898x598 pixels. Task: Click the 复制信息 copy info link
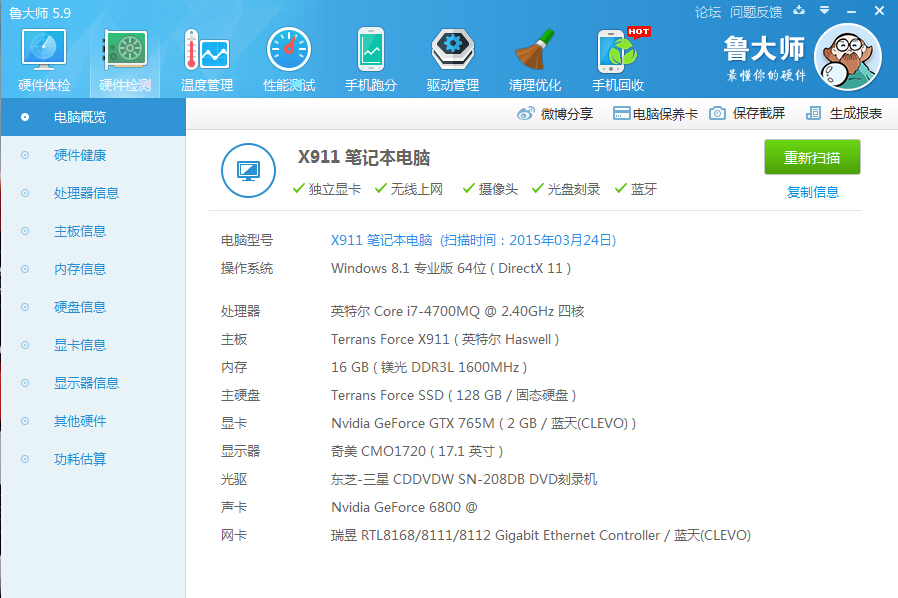point(813,192)
